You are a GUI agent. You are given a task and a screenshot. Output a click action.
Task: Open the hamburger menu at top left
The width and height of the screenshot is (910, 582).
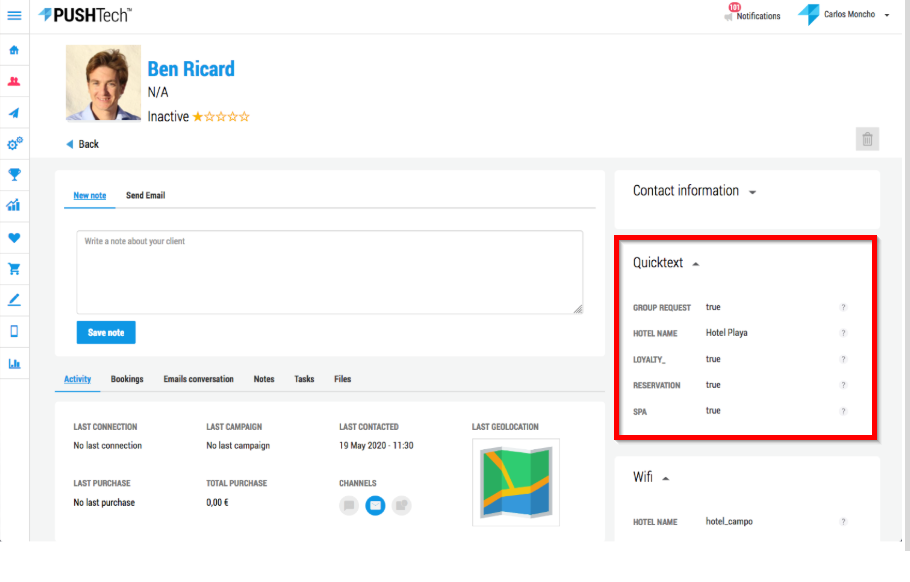click(14, 15)
